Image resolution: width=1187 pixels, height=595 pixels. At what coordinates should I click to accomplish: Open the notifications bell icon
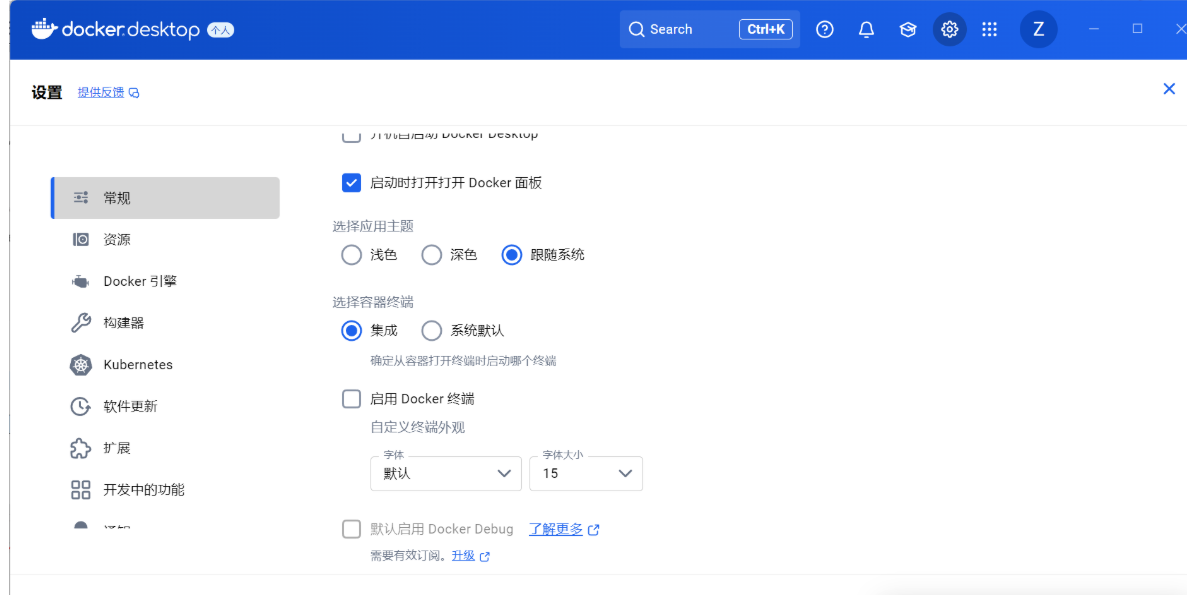tap(867, 30)
